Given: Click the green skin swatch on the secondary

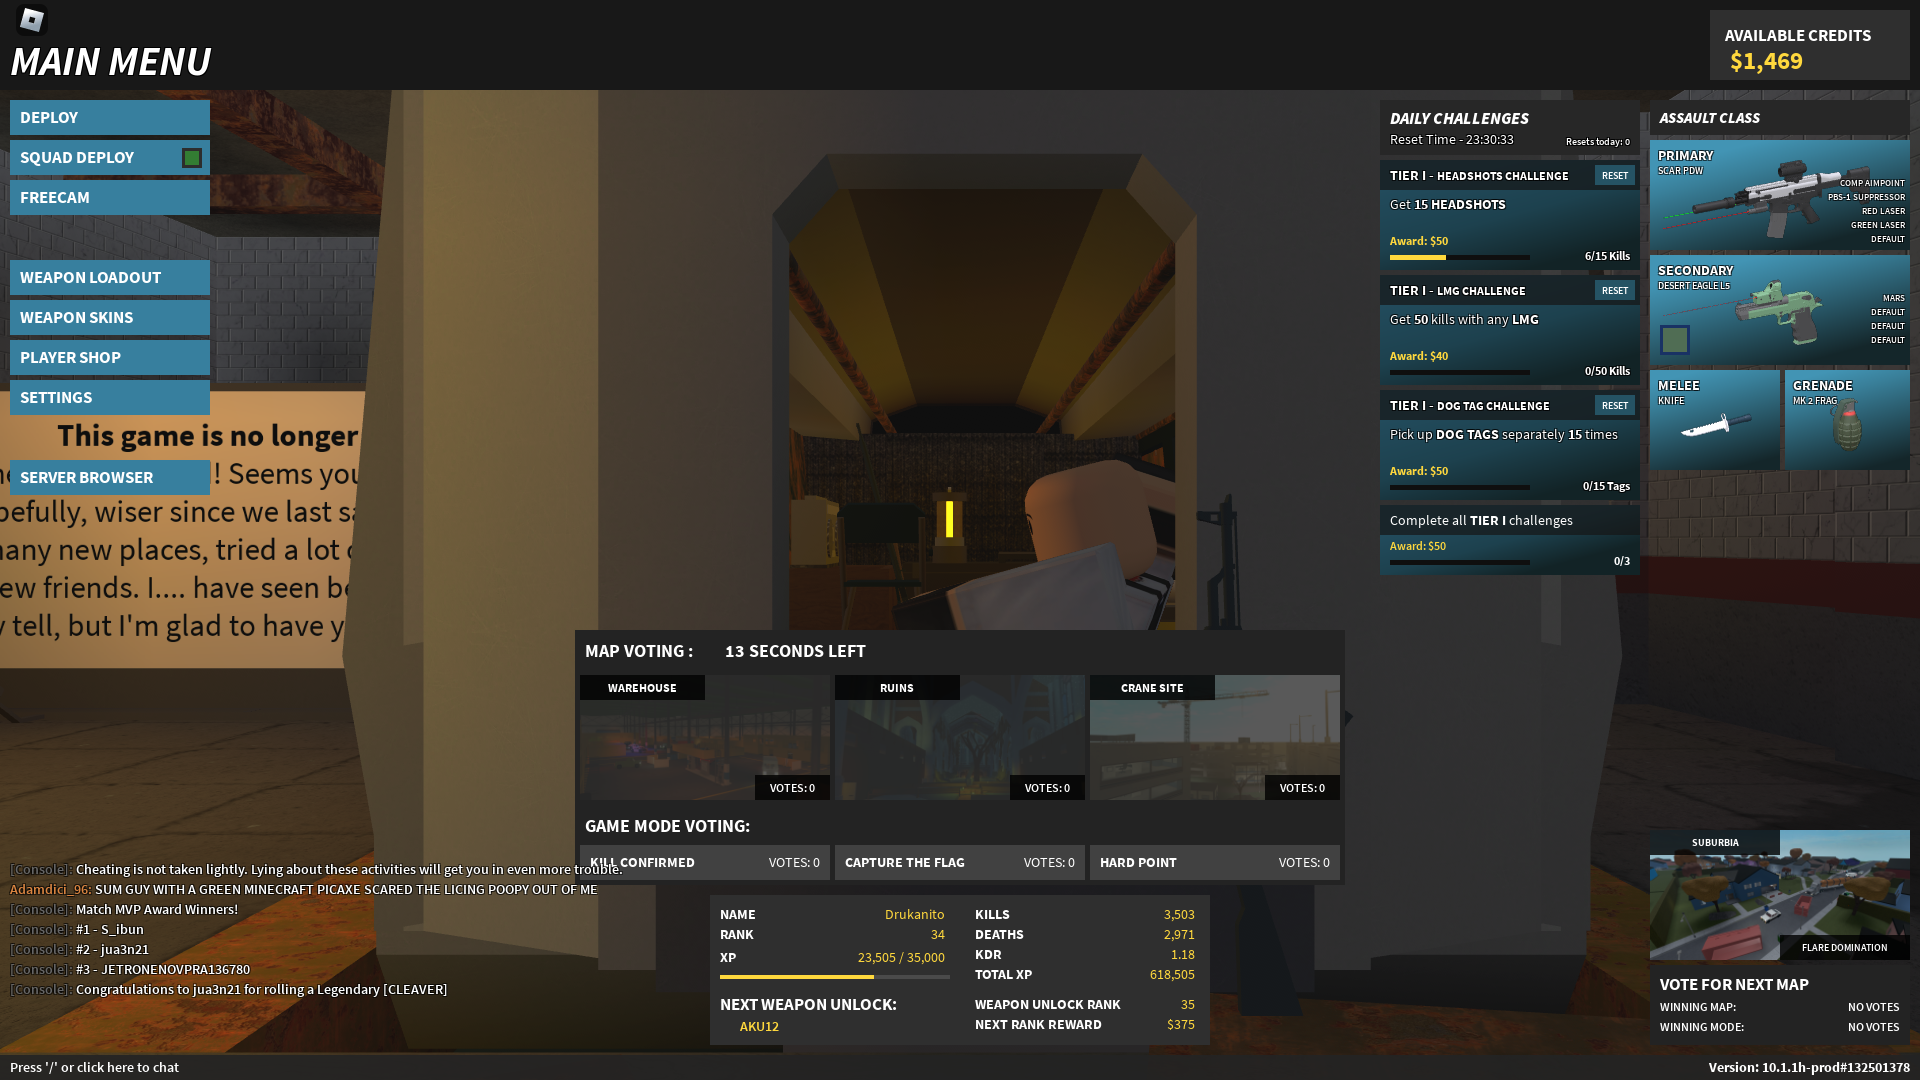Looking at the screenshot, I should click(1674, 340).
